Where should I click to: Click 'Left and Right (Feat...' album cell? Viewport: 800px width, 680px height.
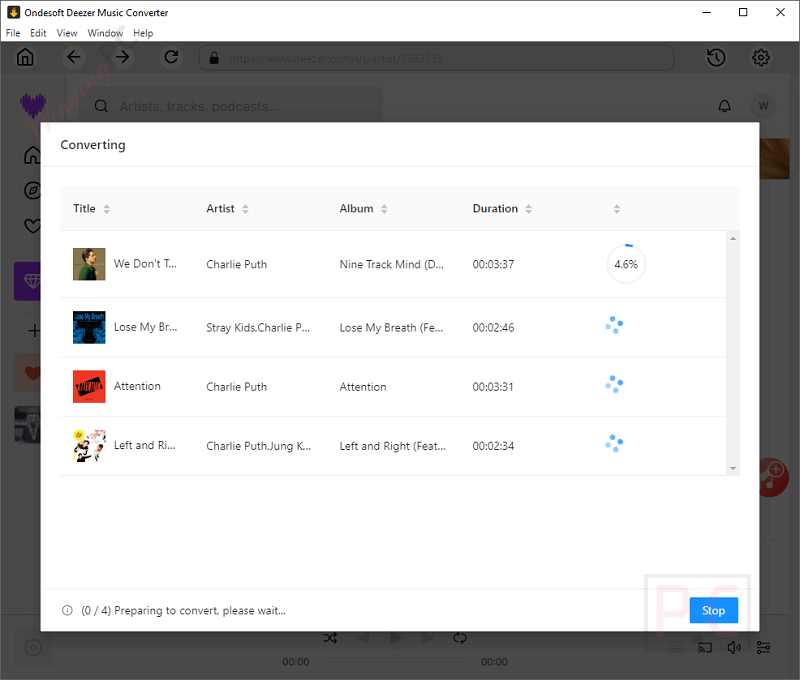click(392, 446)
